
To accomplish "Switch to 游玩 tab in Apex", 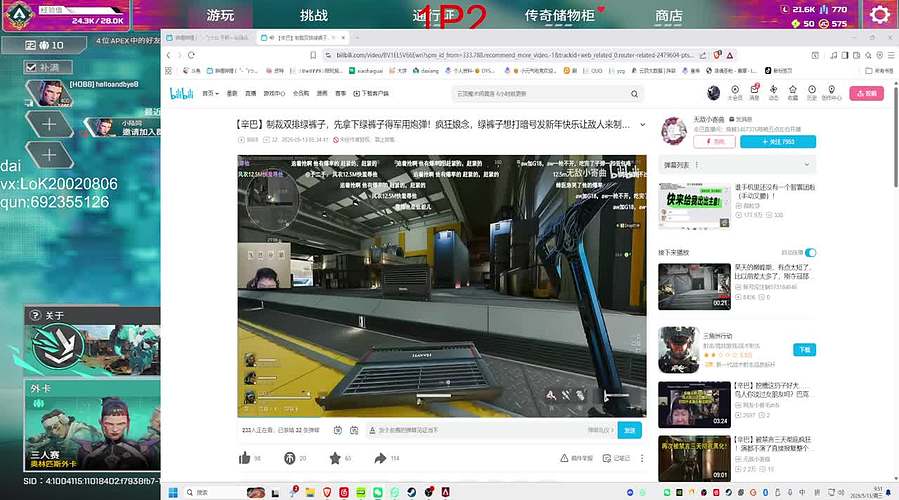I will pos(220,15).
